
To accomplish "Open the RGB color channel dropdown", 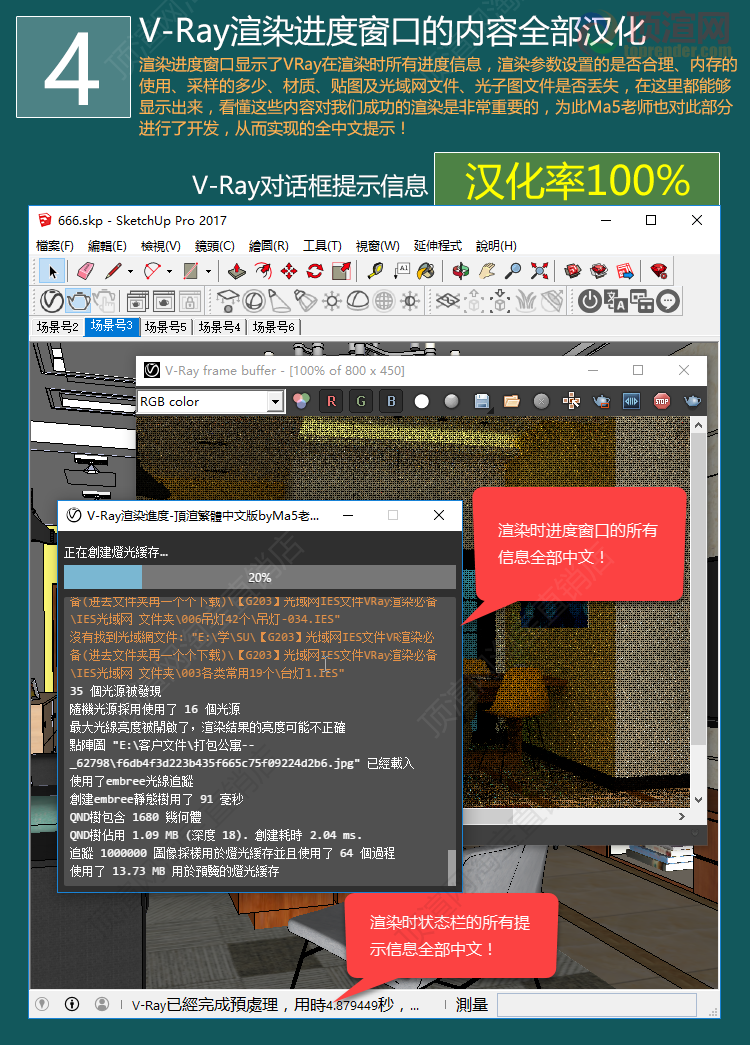I will click(x=275, y=401).
